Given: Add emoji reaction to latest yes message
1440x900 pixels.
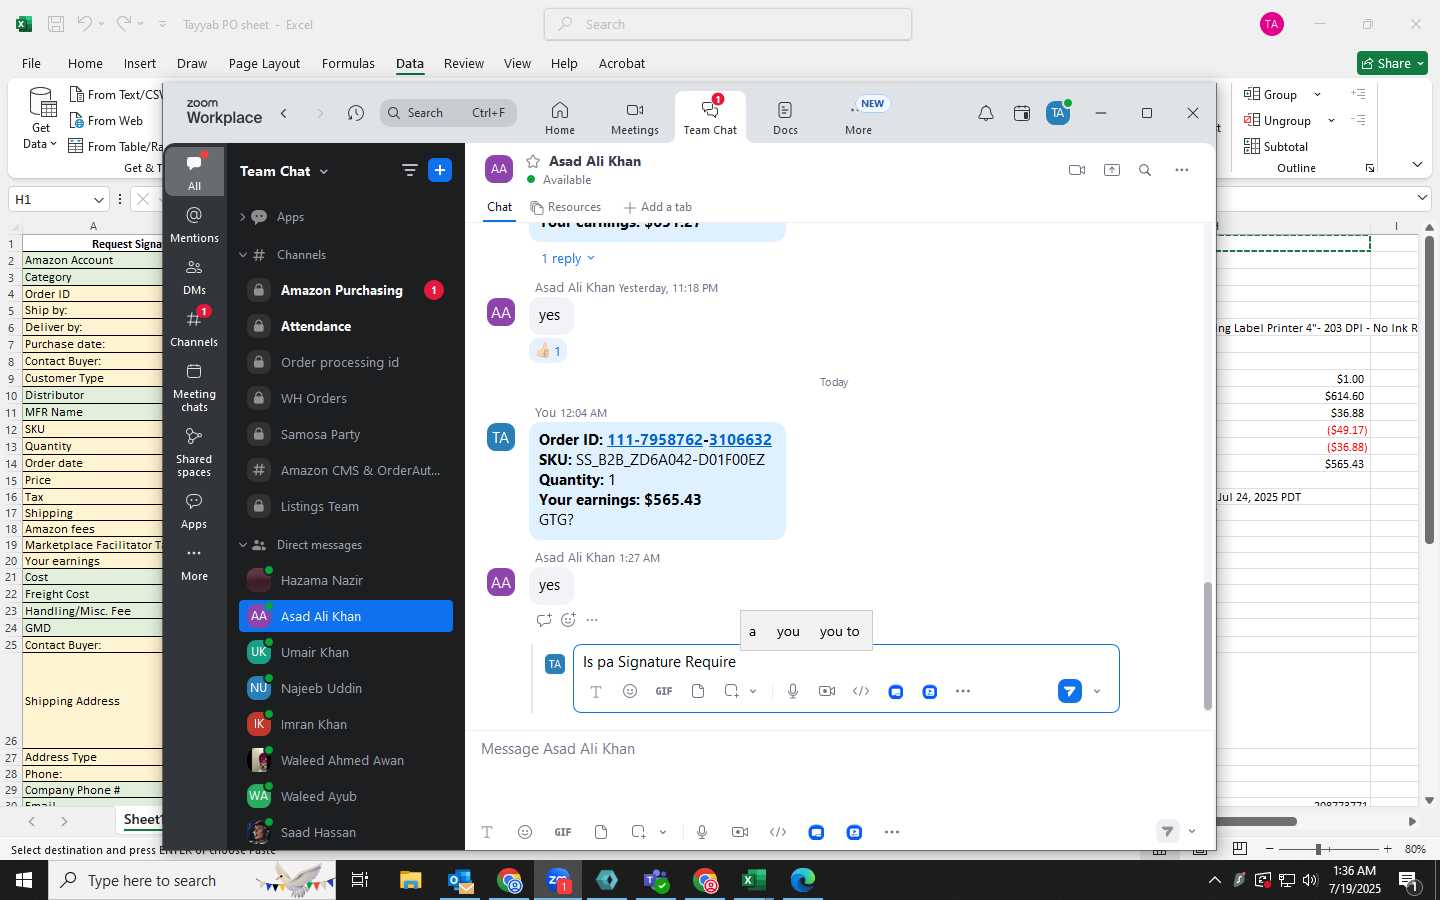Looking at the screenshot, I should [x=568, y=620].
